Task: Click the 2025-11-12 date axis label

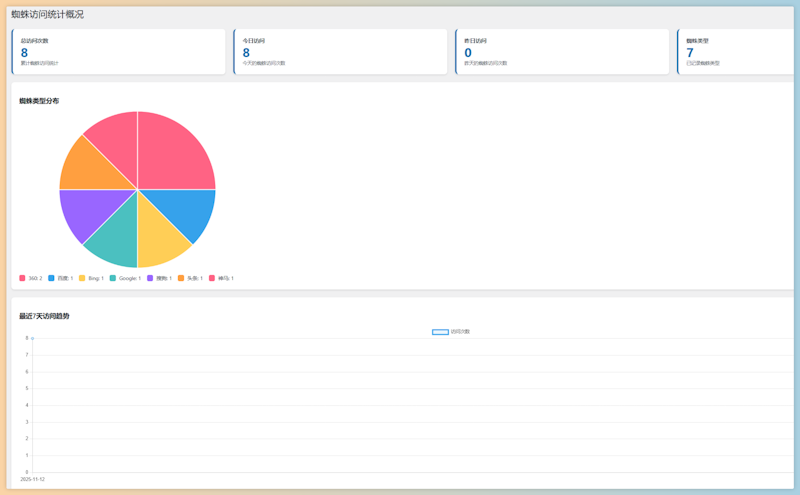Action: [x=33, y=479]
